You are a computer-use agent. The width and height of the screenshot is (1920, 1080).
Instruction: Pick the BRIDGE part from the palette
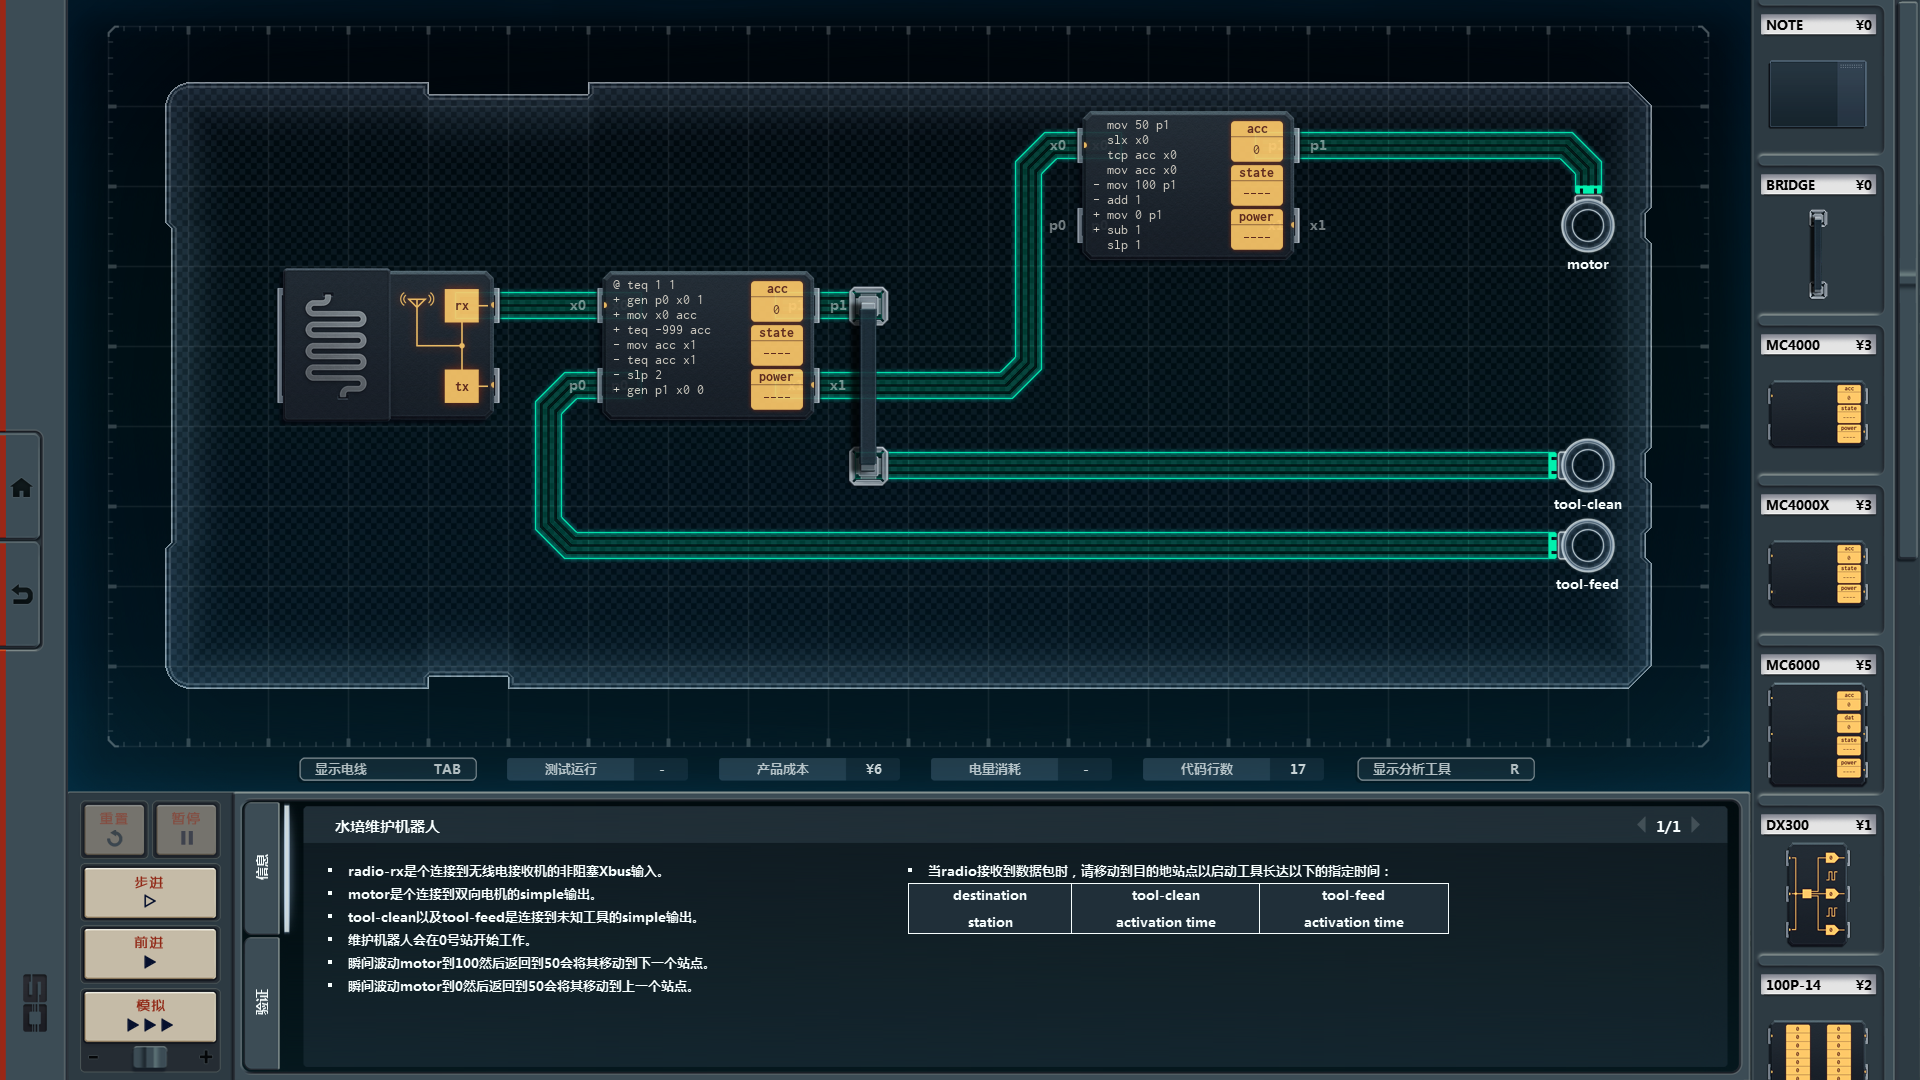pyautogui.click(x=1817, y=253)
